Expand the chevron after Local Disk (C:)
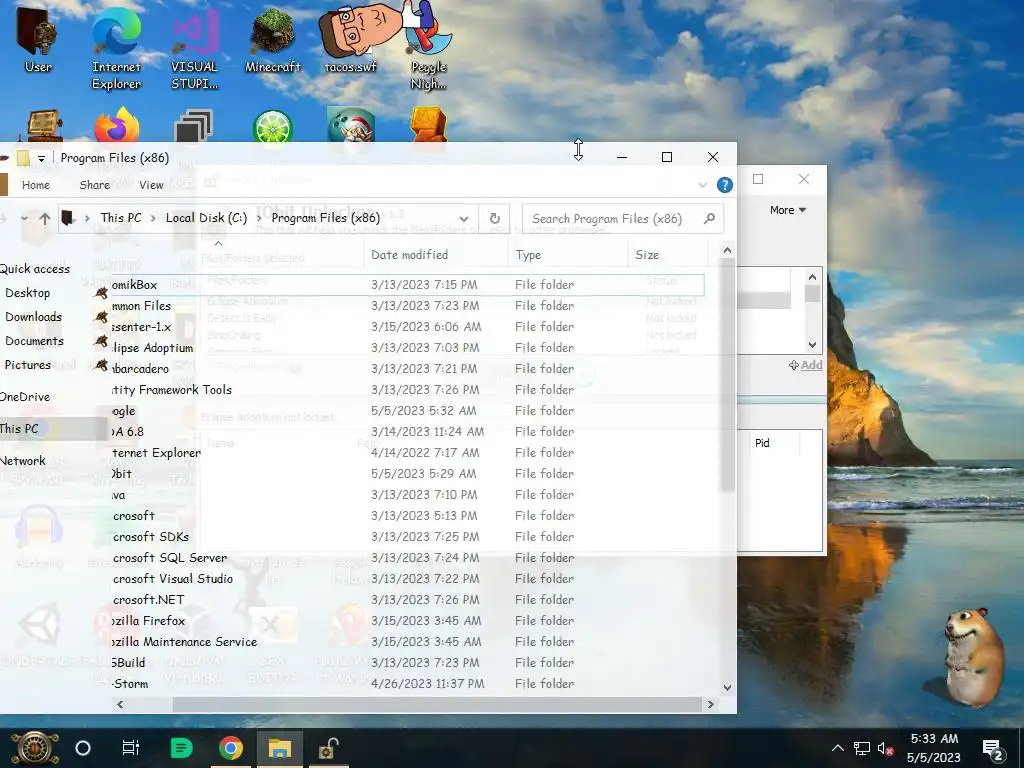The height and width of the screenshot is (768, 1024). click(x=259, y=219)
